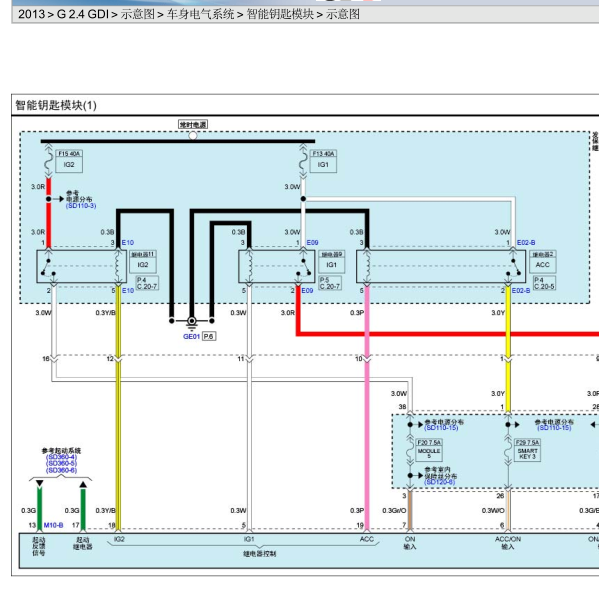The image size is (599, 600).
Task: Open the SD120-8 interior fuse distribution link
Action: 439,482
